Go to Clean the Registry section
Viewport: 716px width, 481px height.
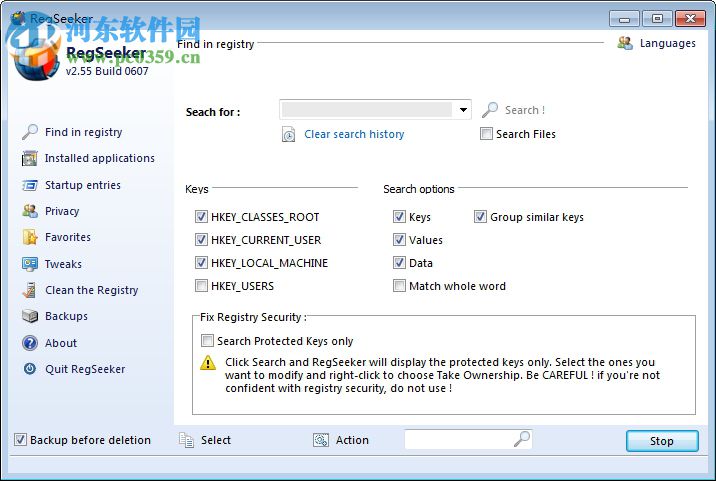coord(91,290)
